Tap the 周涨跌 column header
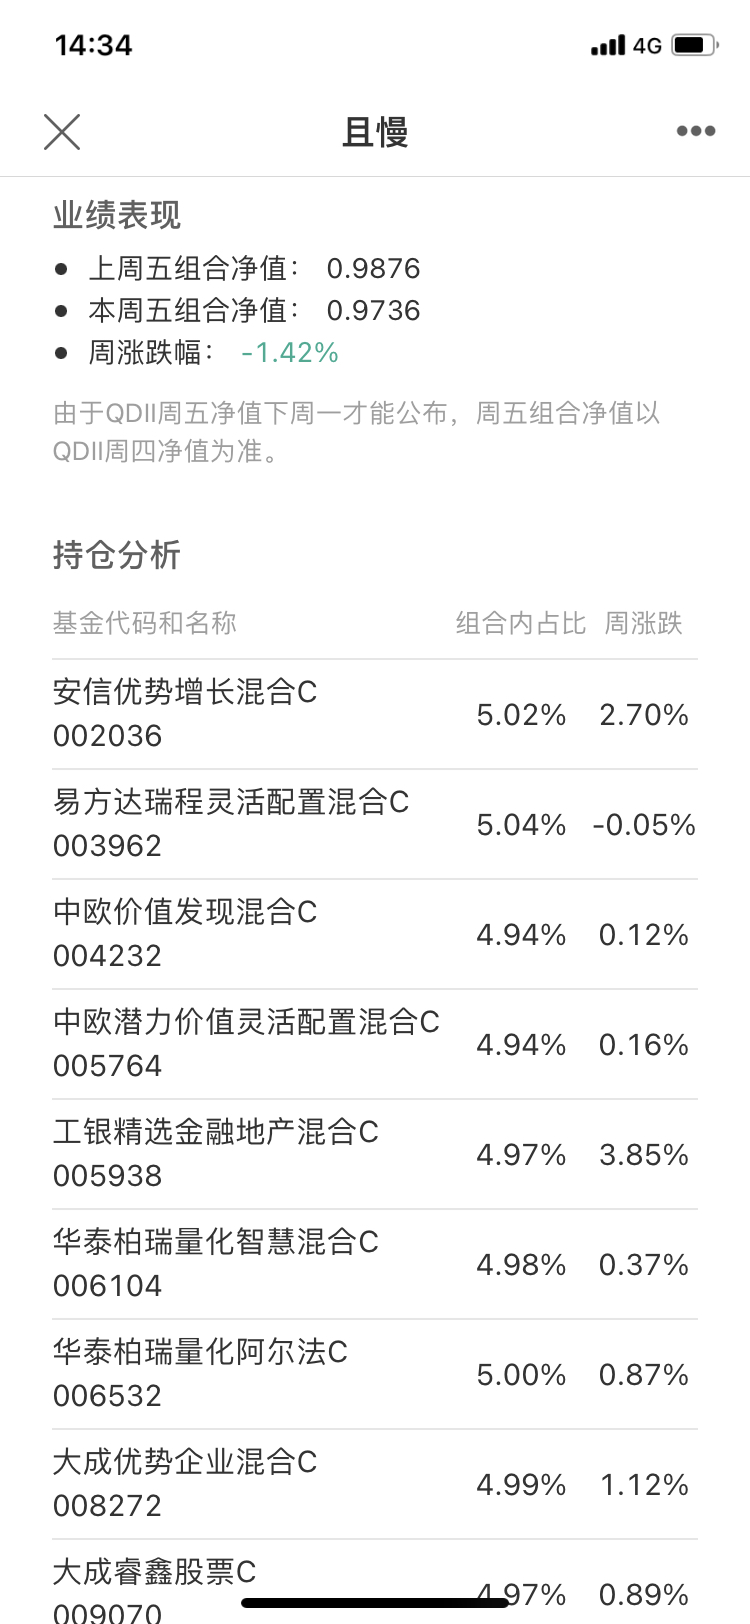 pyautogui.click(x=643, y=624)
